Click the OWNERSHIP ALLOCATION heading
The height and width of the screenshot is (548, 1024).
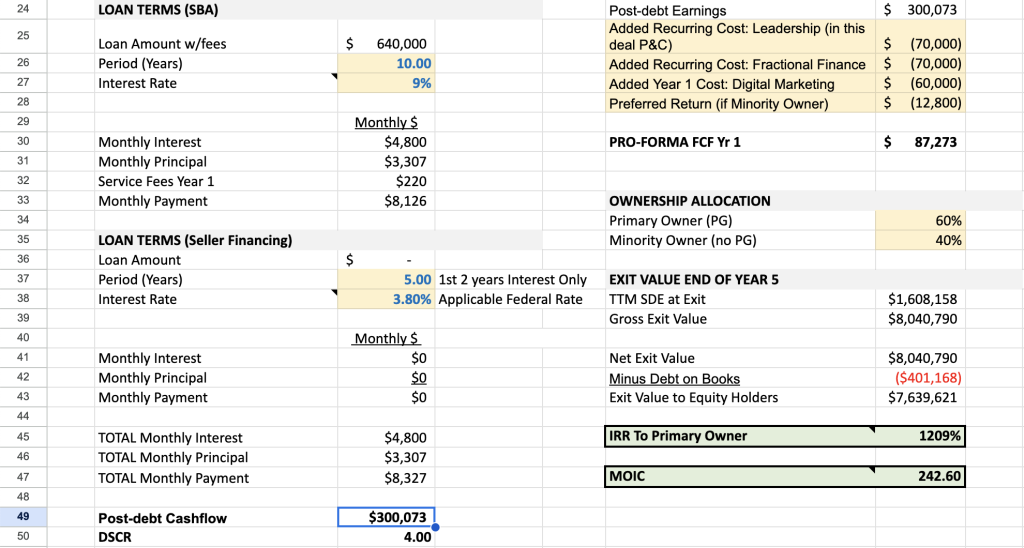point(690,201)
